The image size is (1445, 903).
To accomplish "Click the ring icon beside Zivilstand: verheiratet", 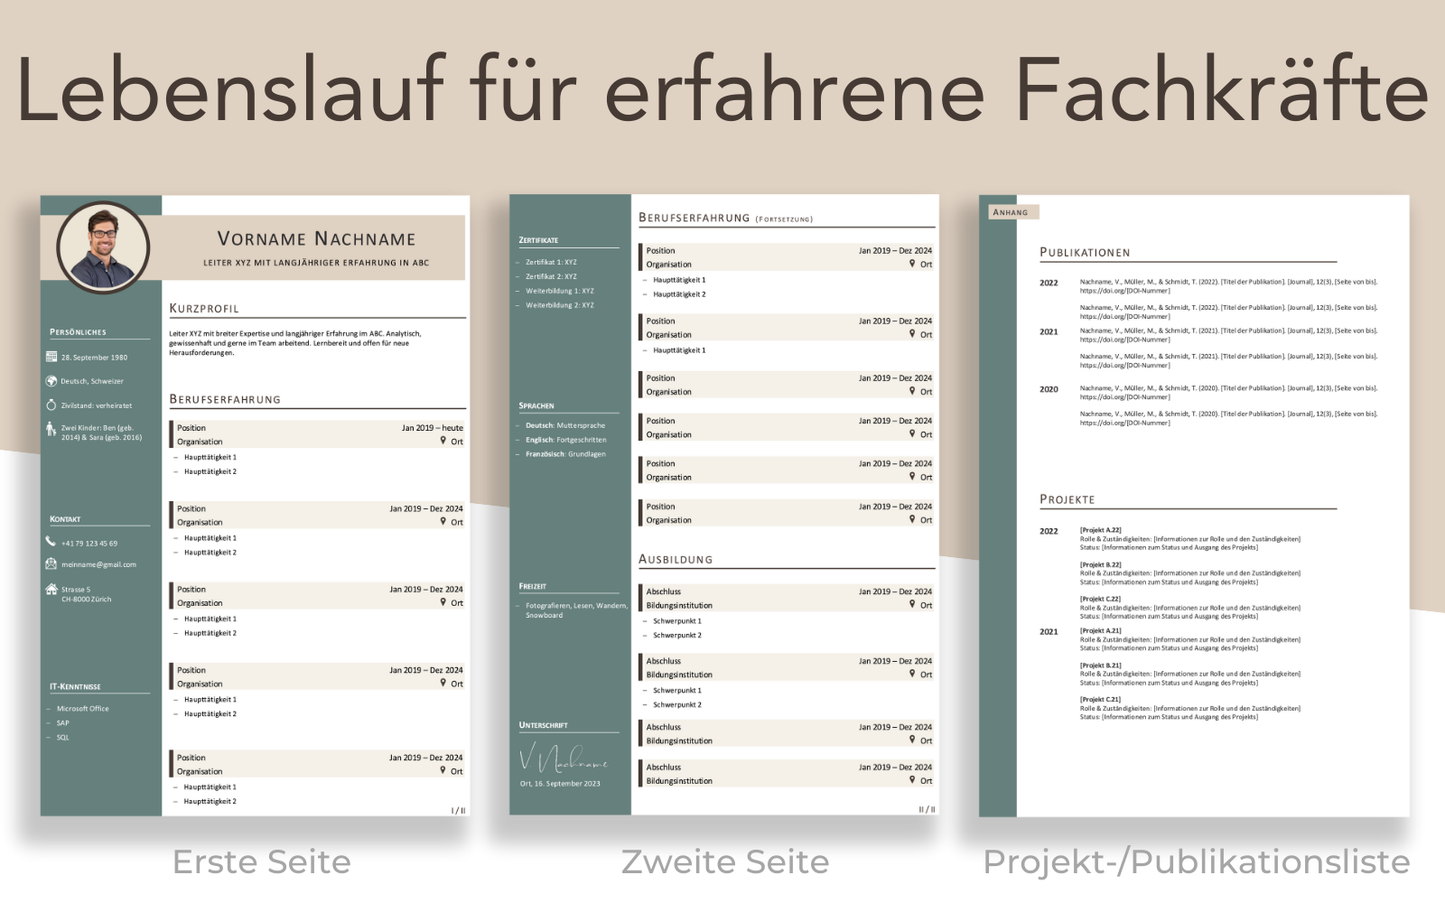I will [51, 405].
